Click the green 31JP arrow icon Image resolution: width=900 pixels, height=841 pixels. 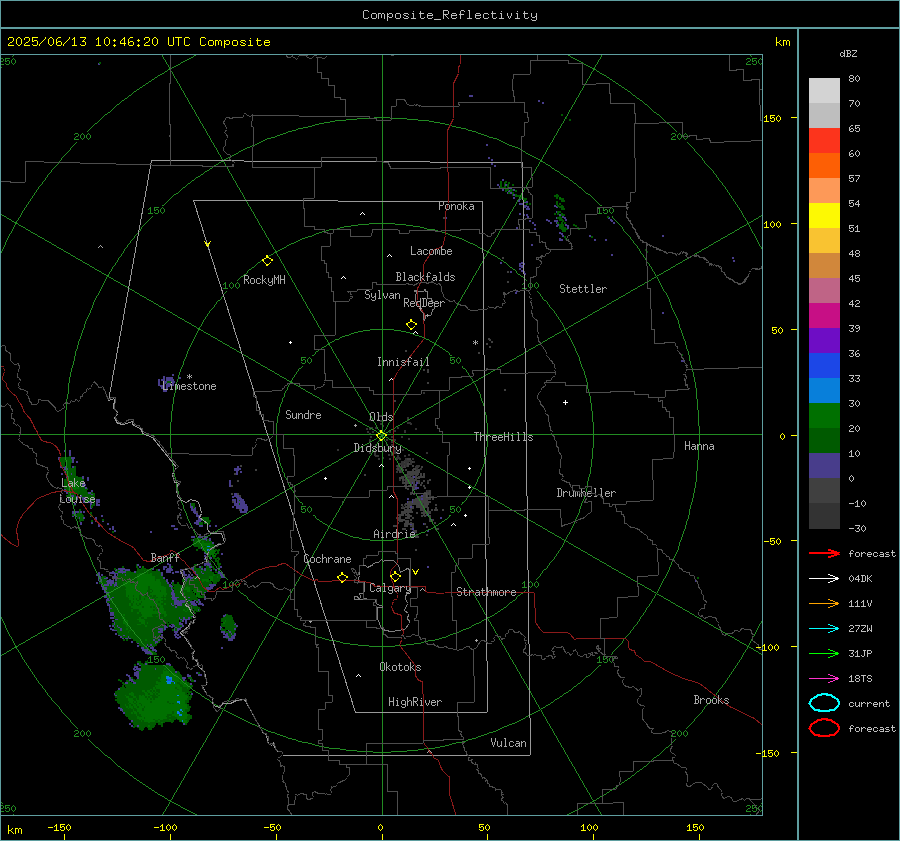tap(824, 653)
